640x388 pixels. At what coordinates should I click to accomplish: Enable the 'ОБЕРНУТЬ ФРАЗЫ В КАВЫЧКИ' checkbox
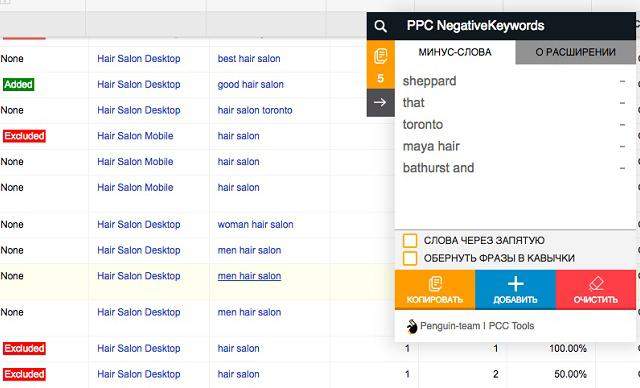(x=410, y=258)
